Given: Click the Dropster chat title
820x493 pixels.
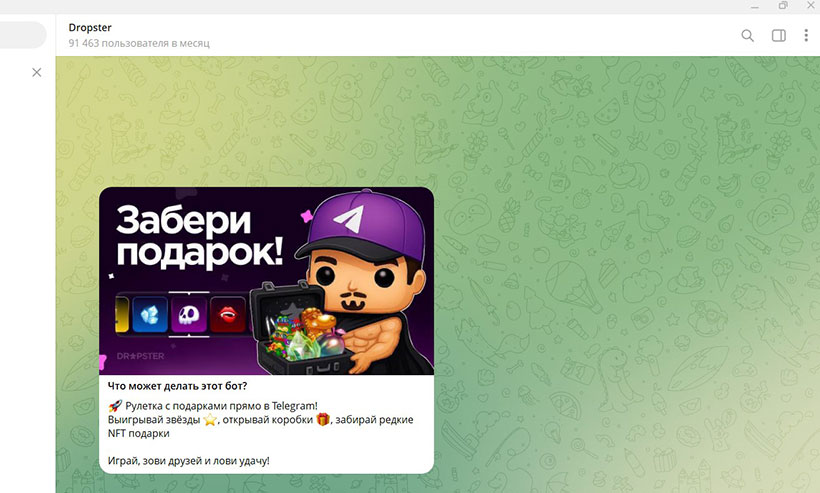Looking at the screenshot, I should [90, 27].
